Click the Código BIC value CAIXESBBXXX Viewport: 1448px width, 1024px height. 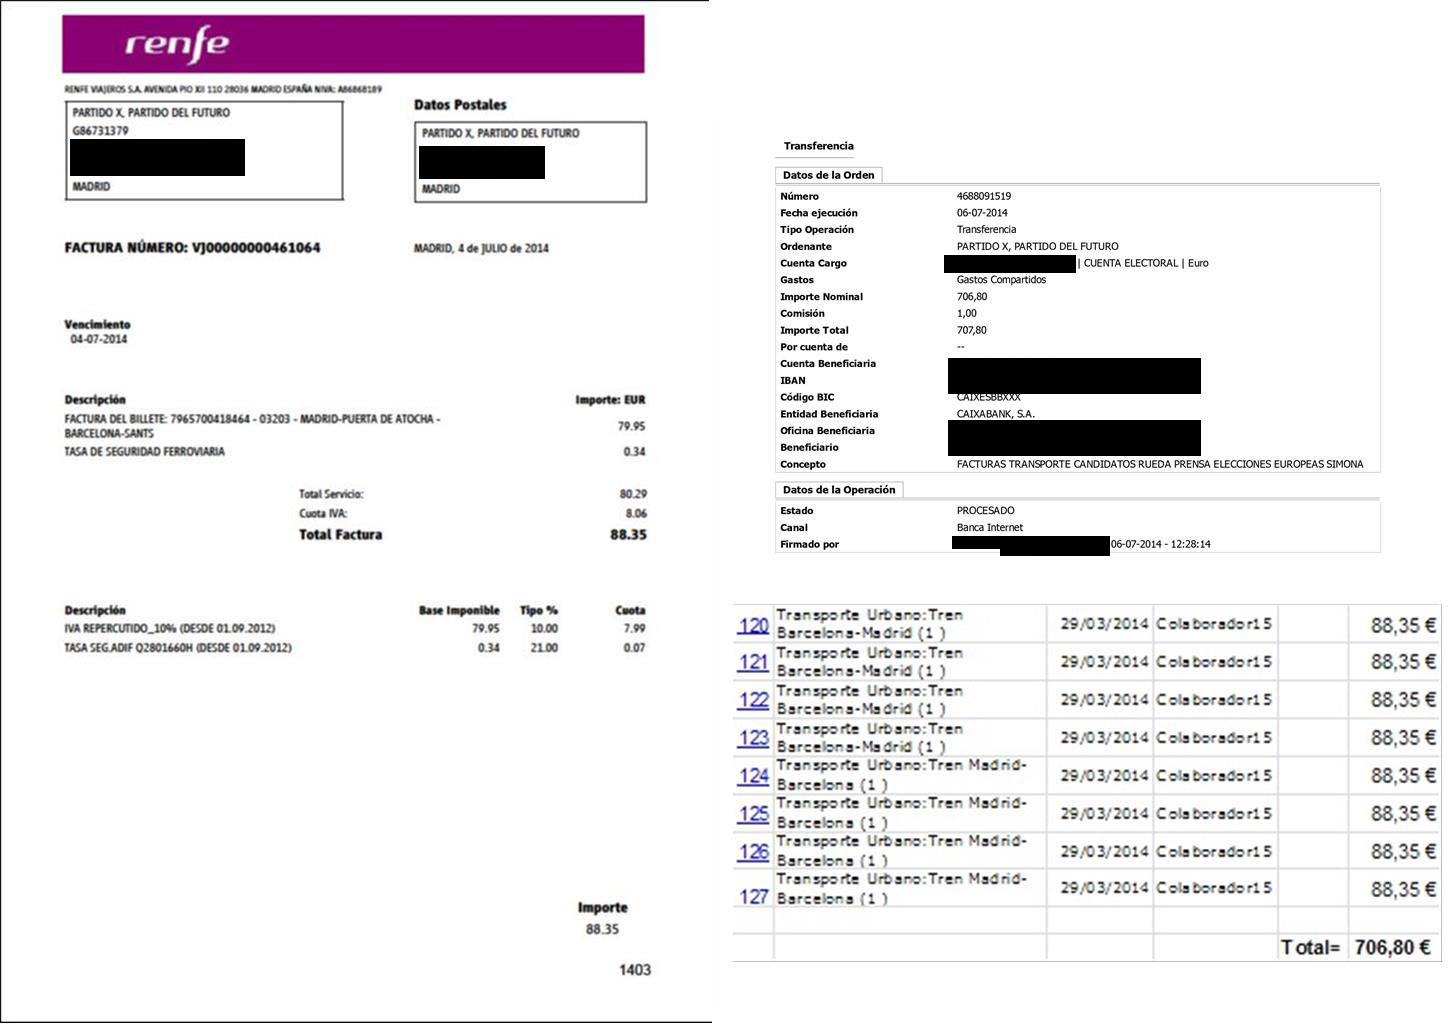click(989, 397)
